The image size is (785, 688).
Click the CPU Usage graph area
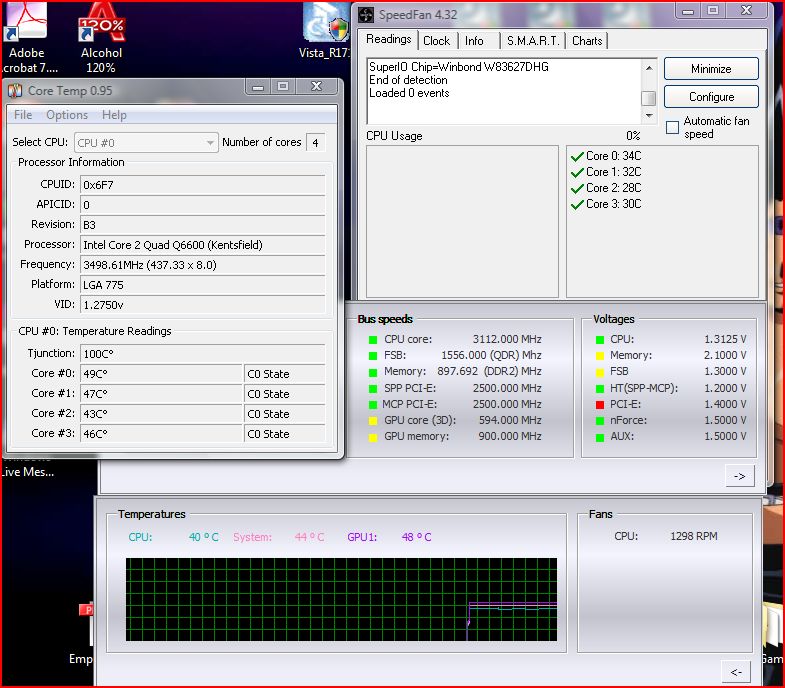462,221
